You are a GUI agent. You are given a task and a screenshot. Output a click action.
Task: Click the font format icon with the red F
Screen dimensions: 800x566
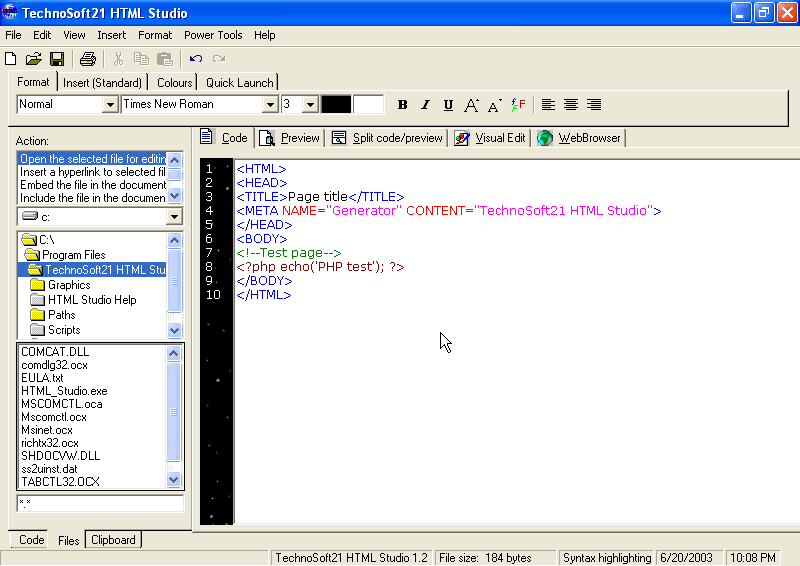click(518, 105)
